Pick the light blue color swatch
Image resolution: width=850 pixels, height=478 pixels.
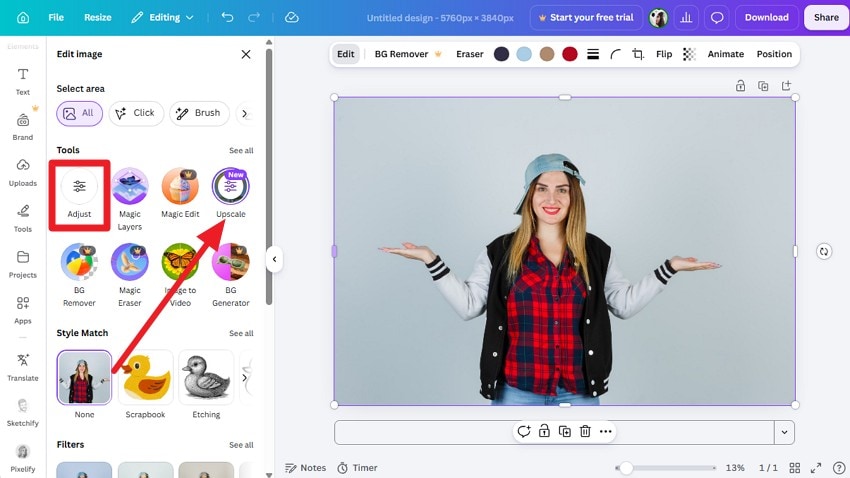(524, 54)
